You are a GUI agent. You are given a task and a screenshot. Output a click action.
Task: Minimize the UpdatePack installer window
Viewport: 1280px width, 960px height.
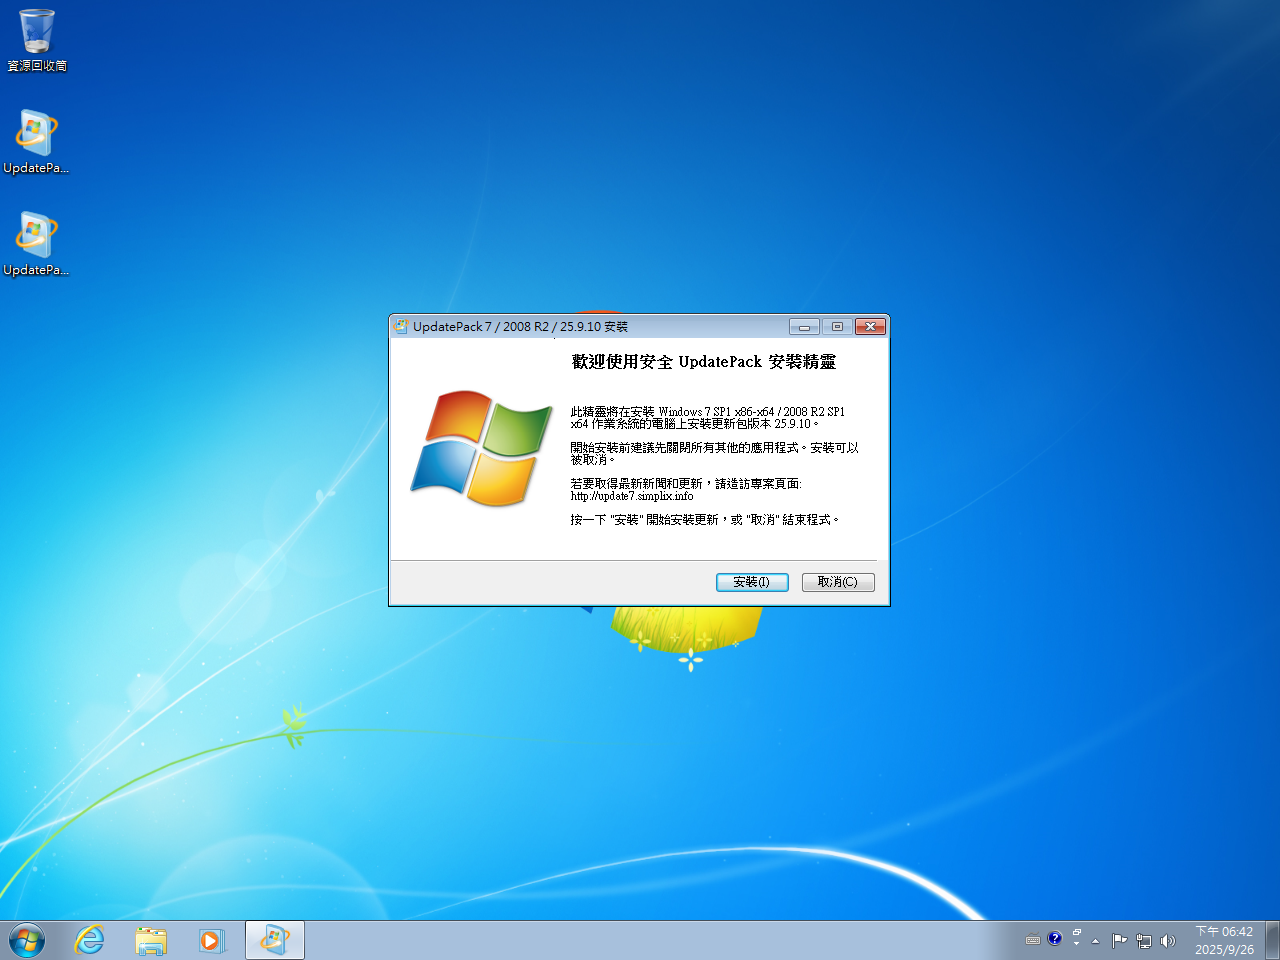(x=804, y=326)
